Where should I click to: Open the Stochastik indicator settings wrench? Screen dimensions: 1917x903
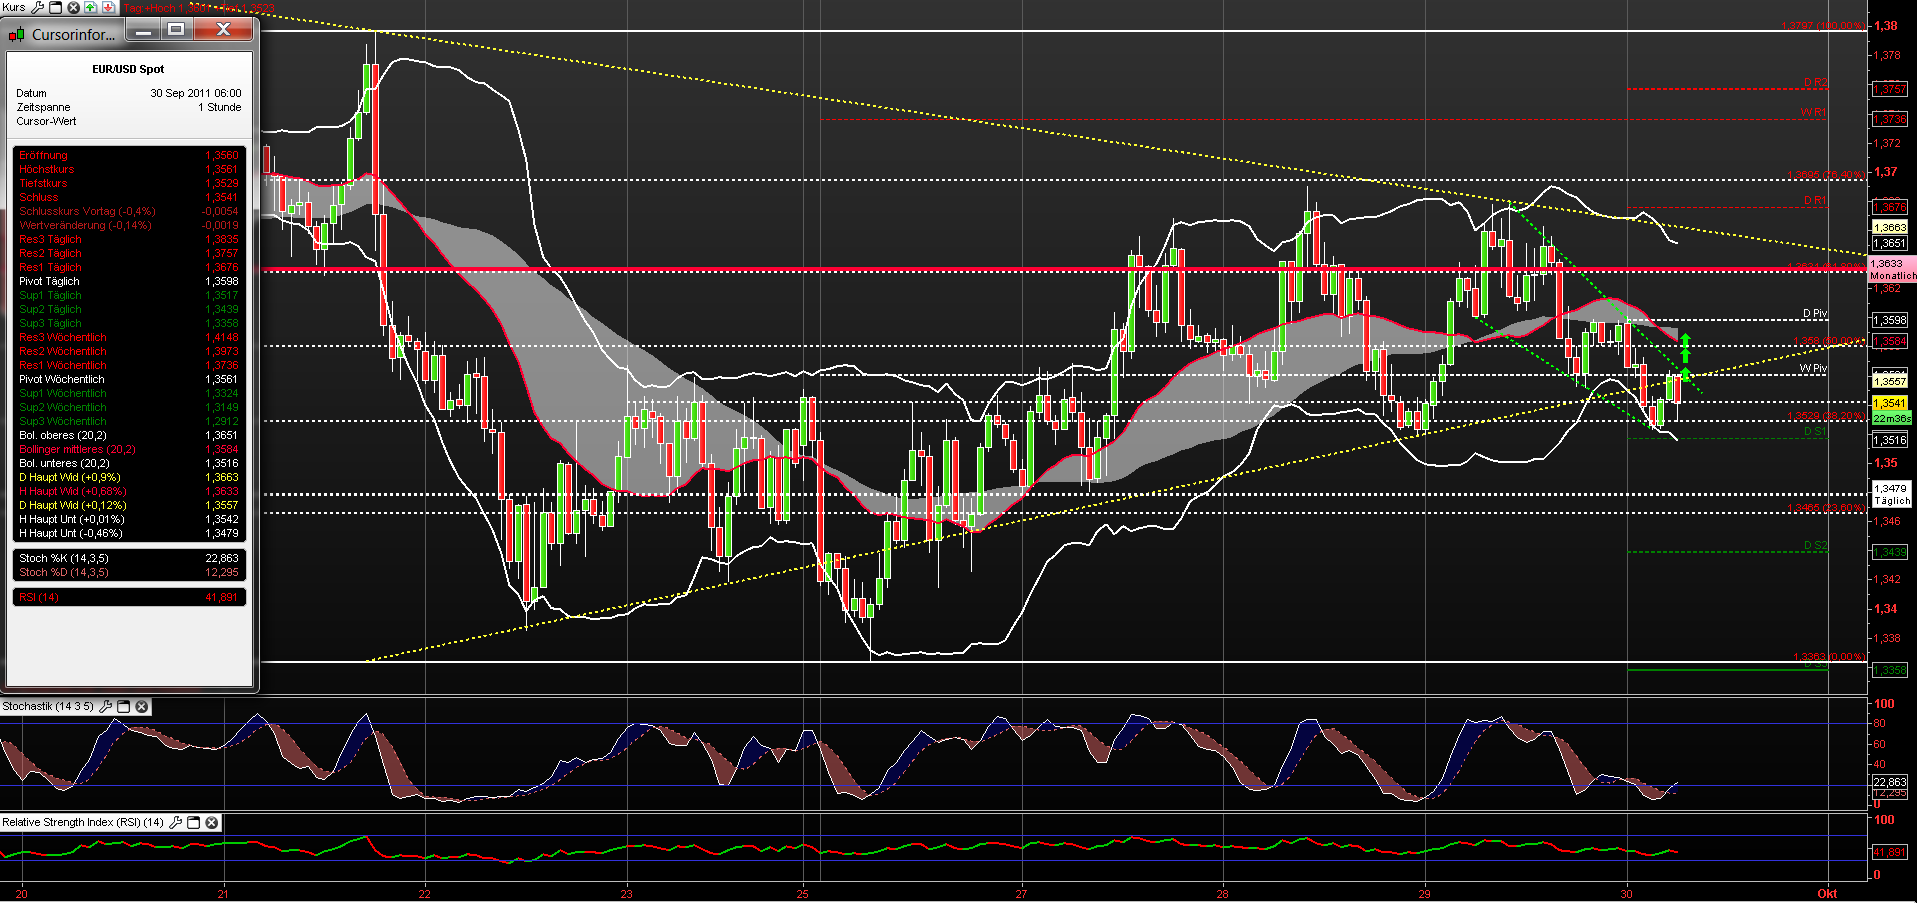(107, 707)
